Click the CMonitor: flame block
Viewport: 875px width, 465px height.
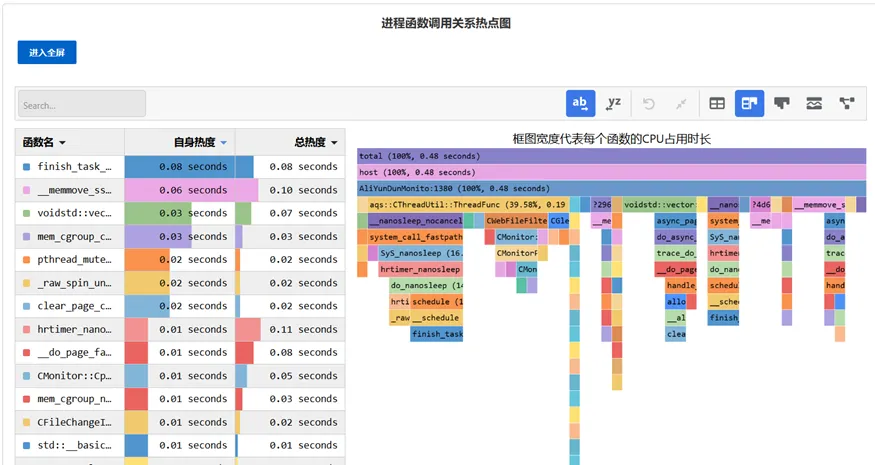click(516, 237)
